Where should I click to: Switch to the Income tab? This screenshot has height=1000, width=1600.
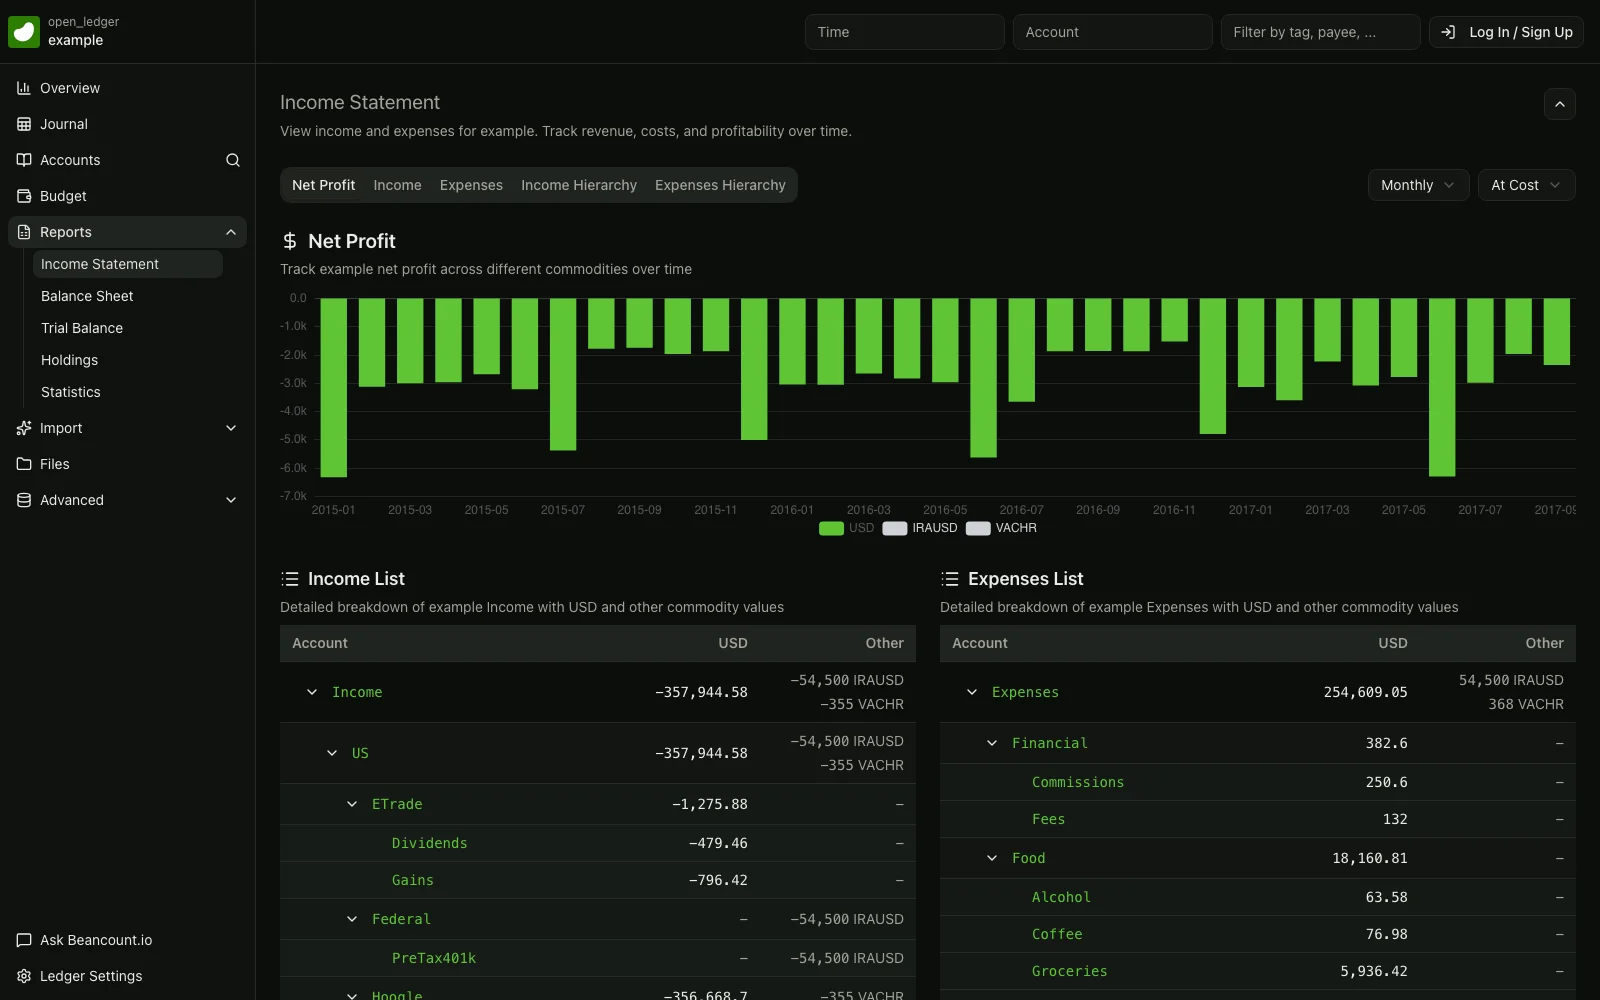pos(397,185)
